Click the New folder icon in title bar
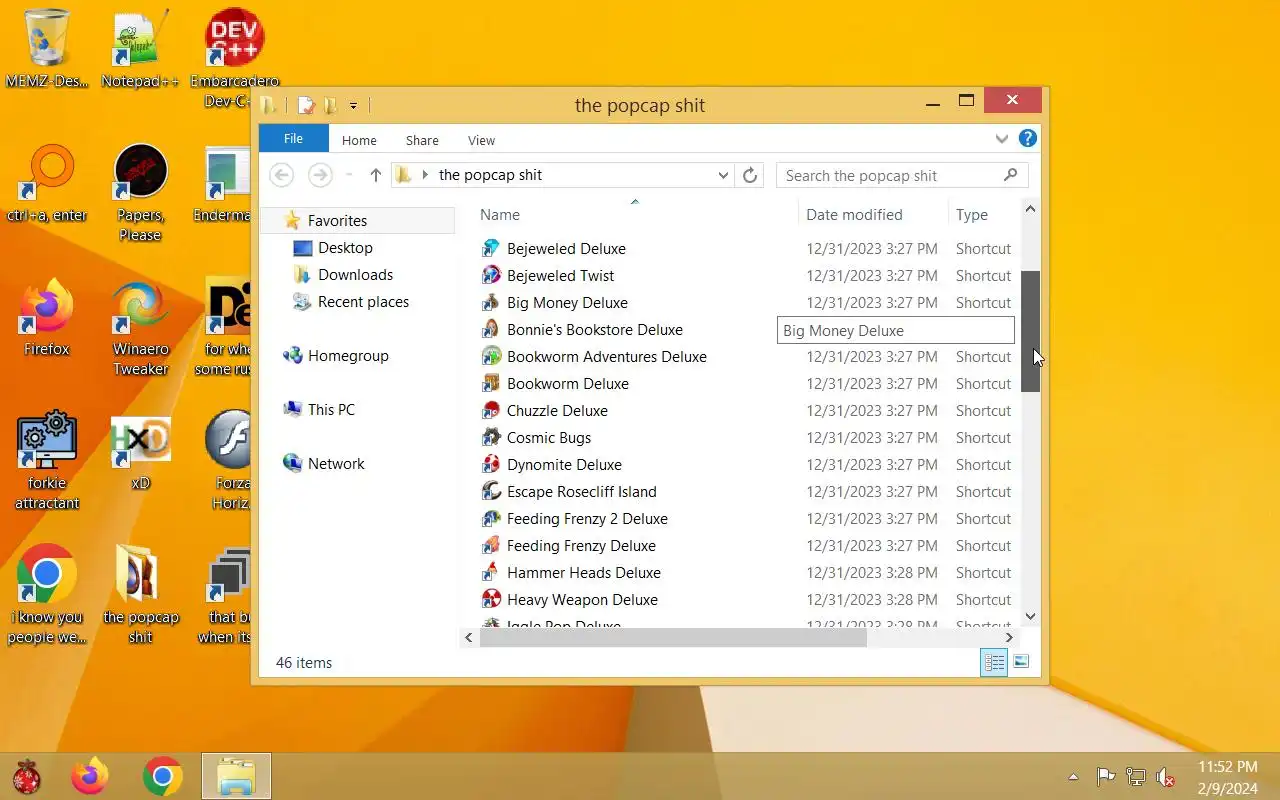 (x=331, y=105)
